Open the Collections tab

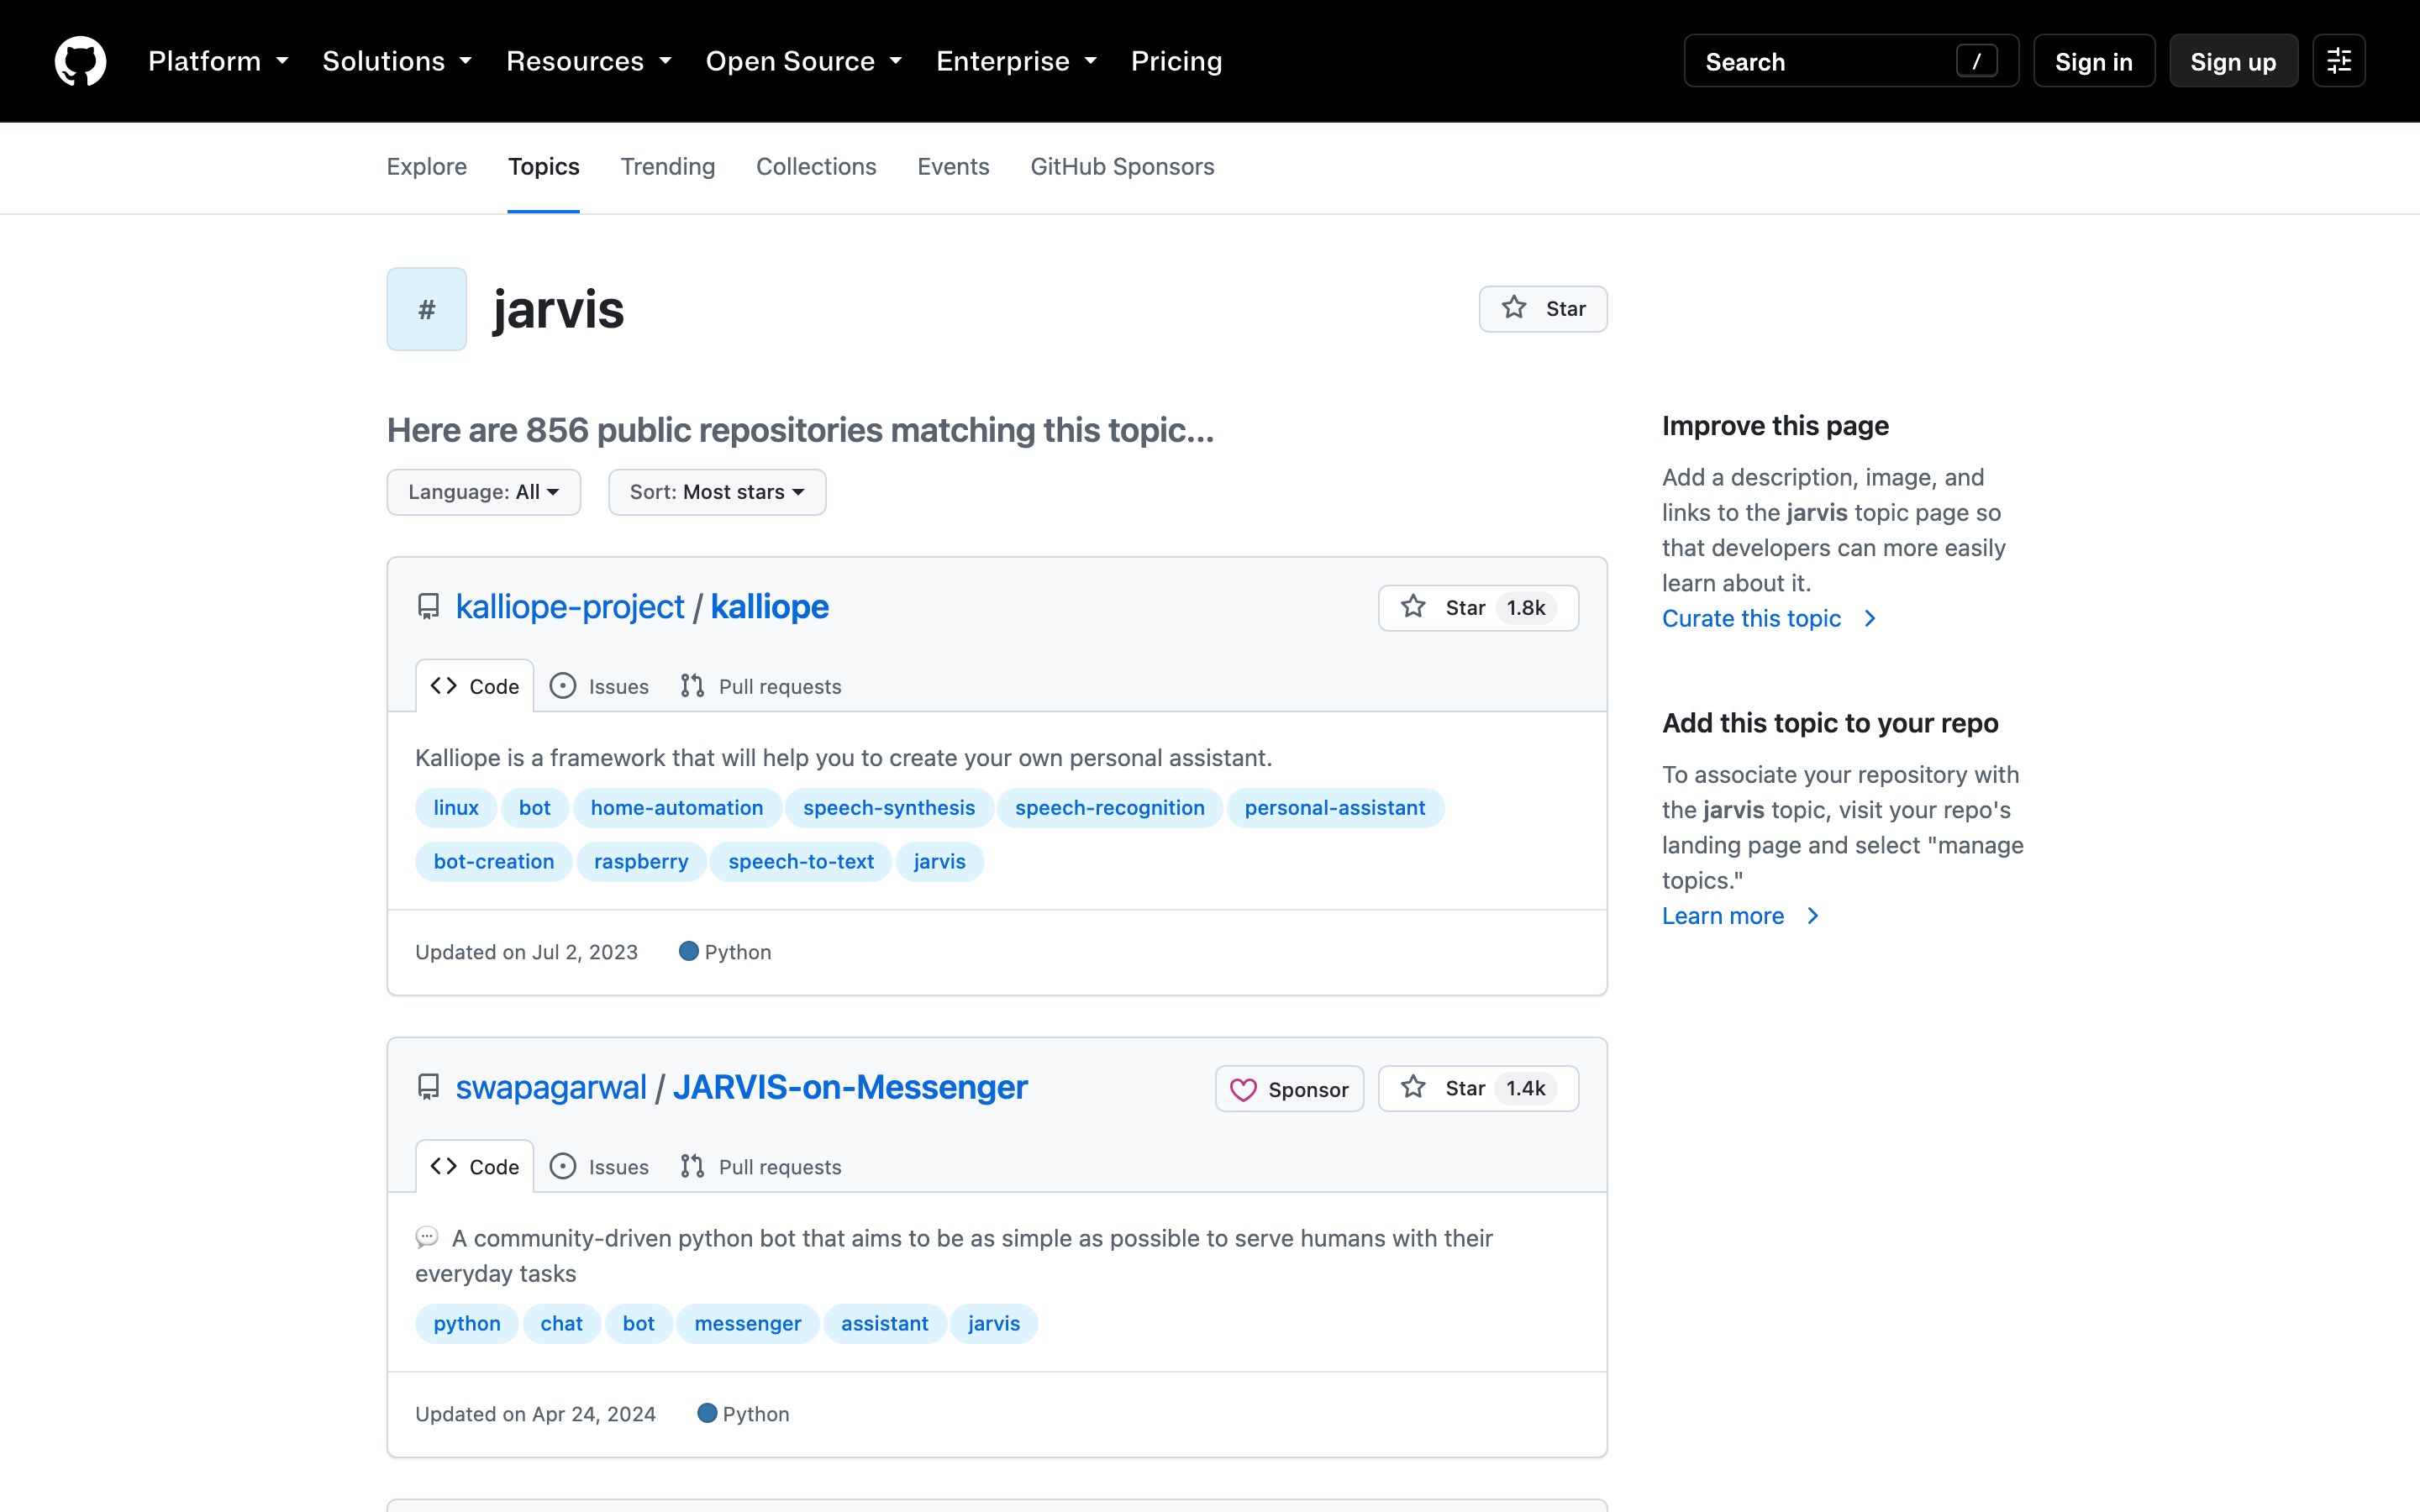[x=816, y=167]
